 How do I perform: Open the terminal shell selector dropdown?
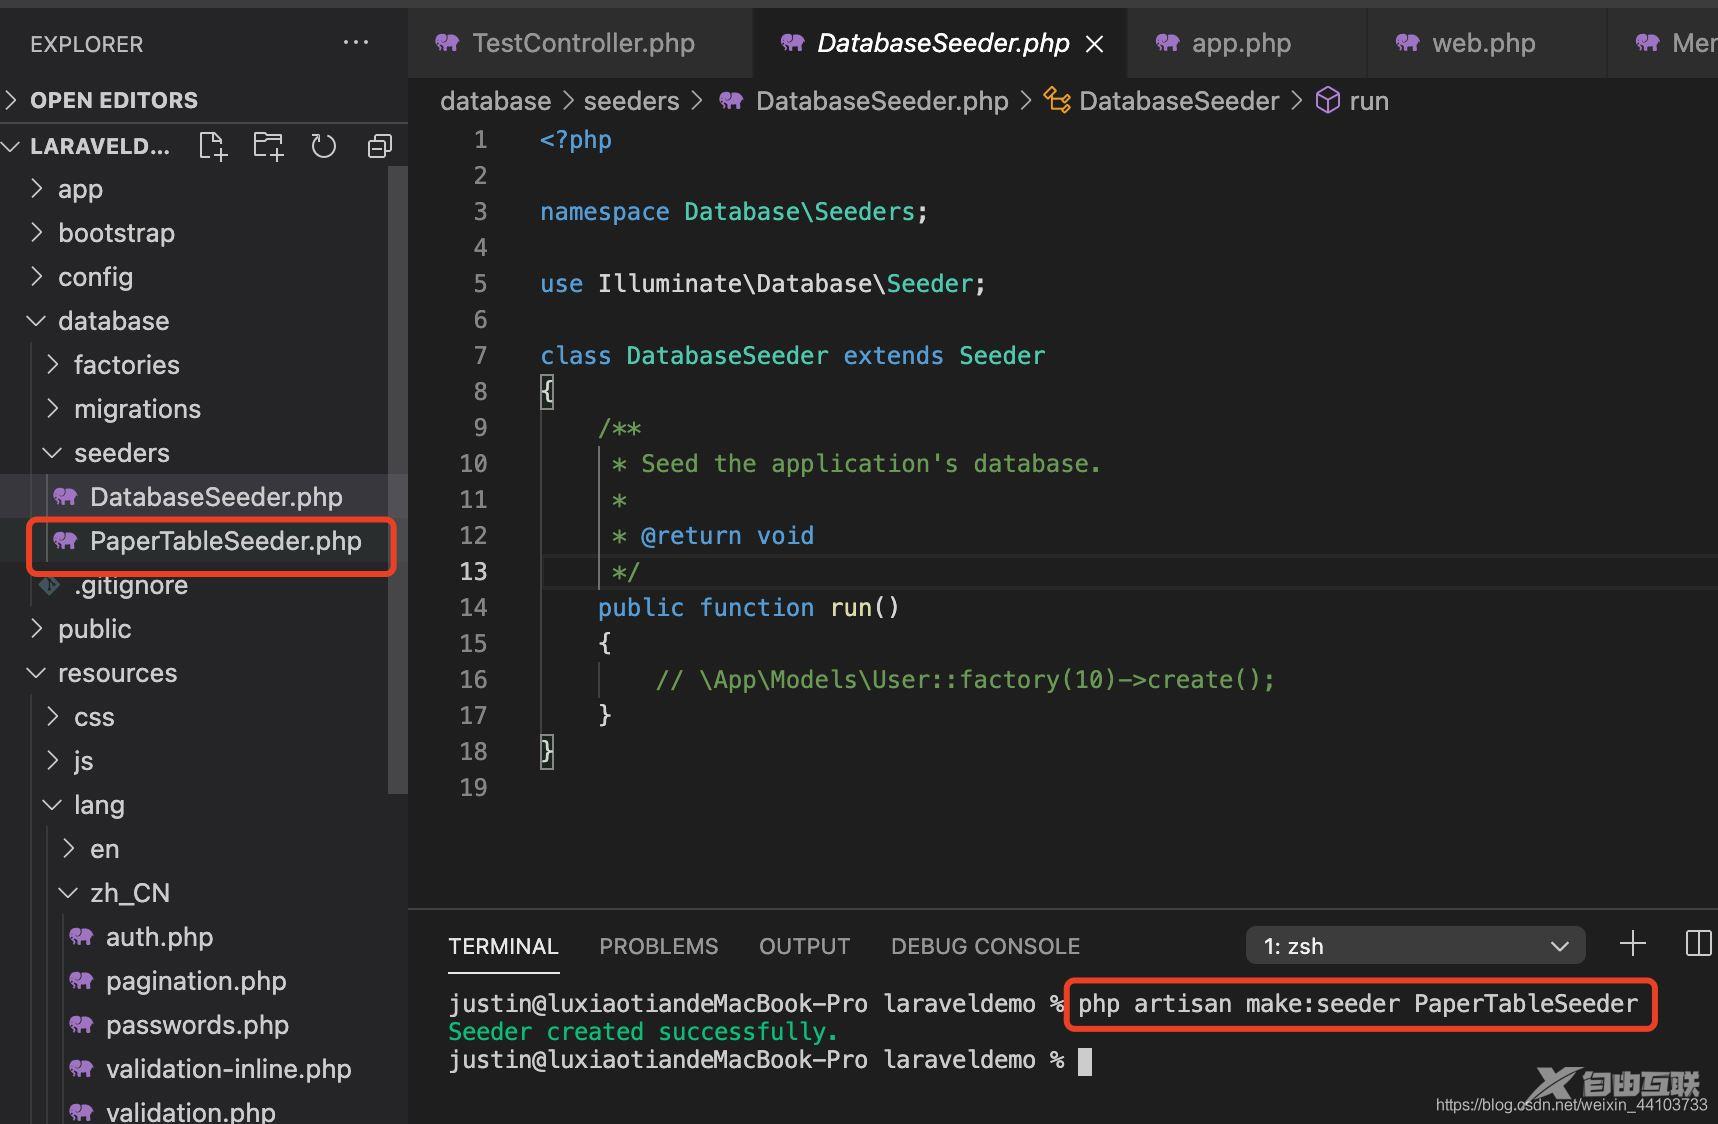coord(1415,945)
